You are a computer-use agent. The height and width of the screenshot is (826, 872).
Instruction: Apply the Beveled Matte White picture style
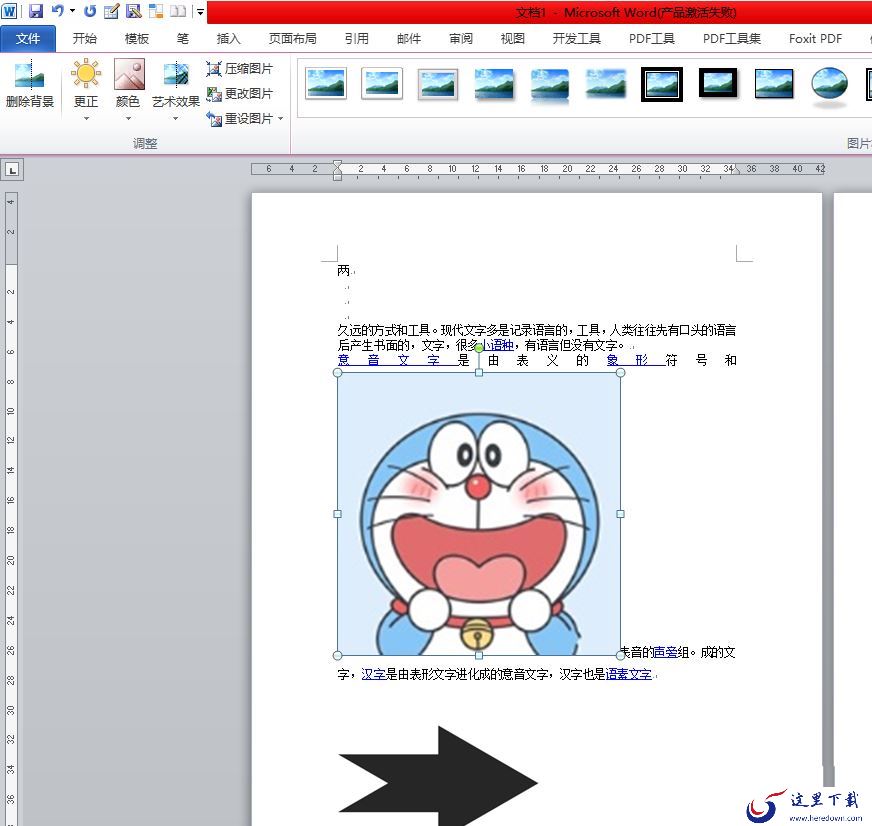coord(382,83)
